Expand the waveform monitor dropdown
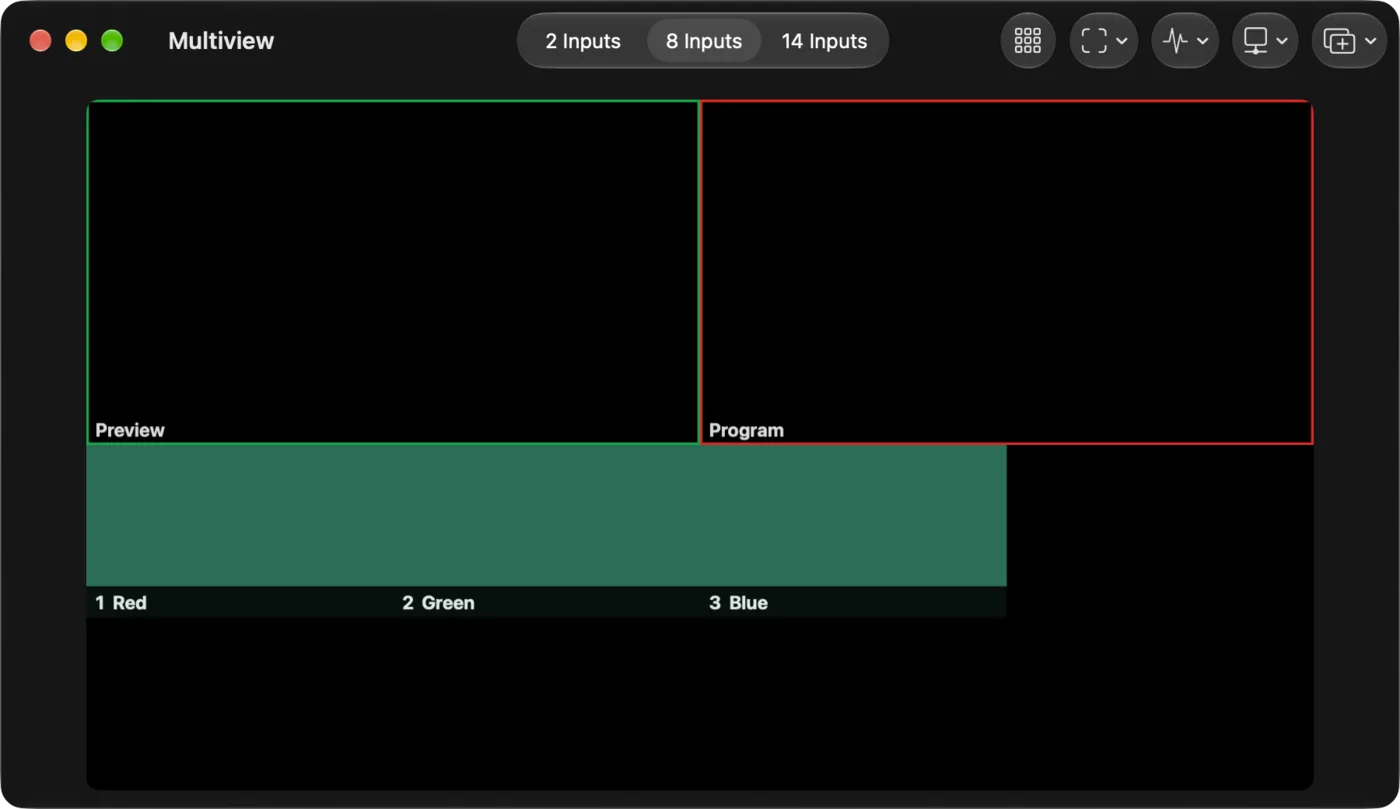 coord(1185,41)
